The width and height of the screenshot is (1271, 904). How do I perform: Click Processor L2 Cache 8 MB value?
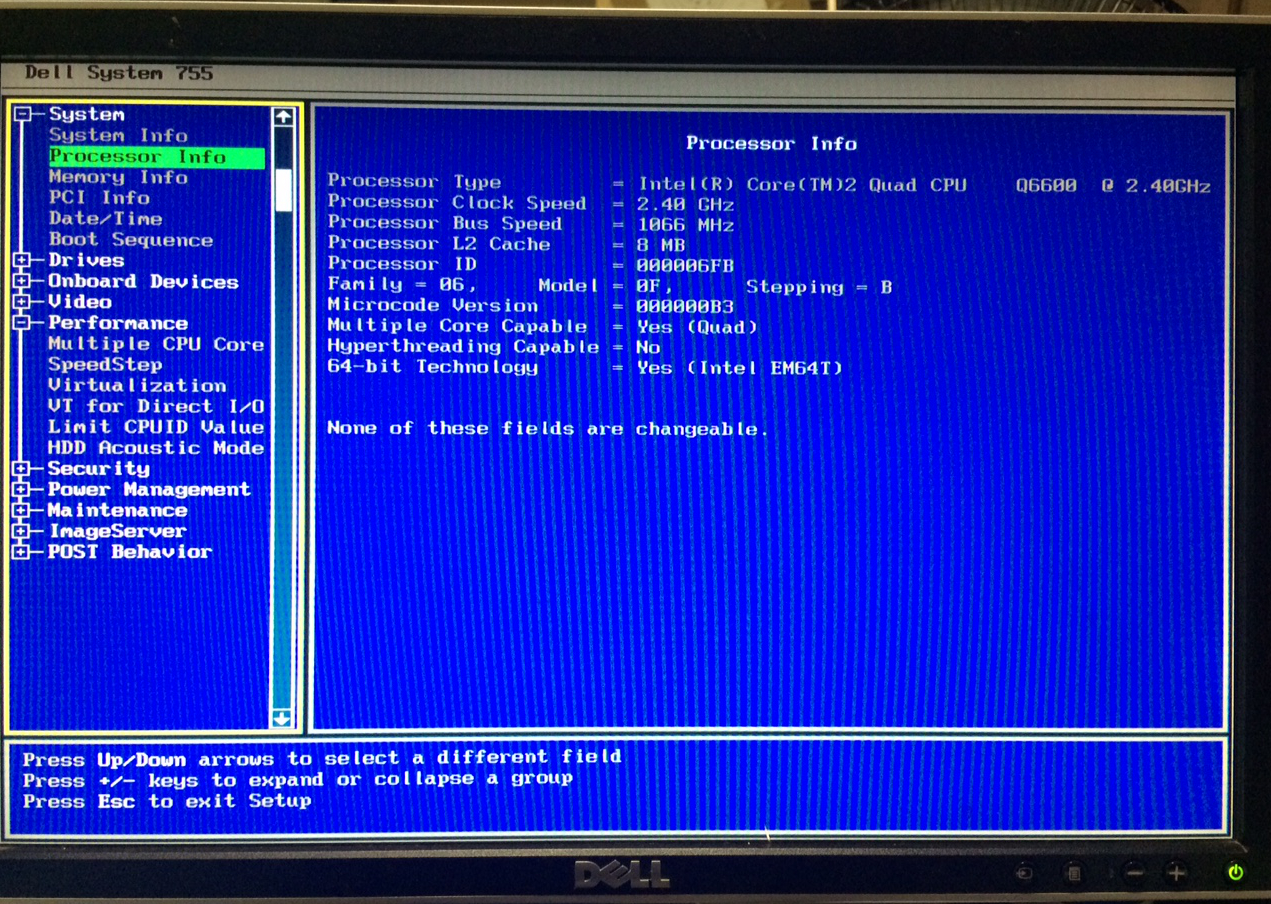click(661, 245)
